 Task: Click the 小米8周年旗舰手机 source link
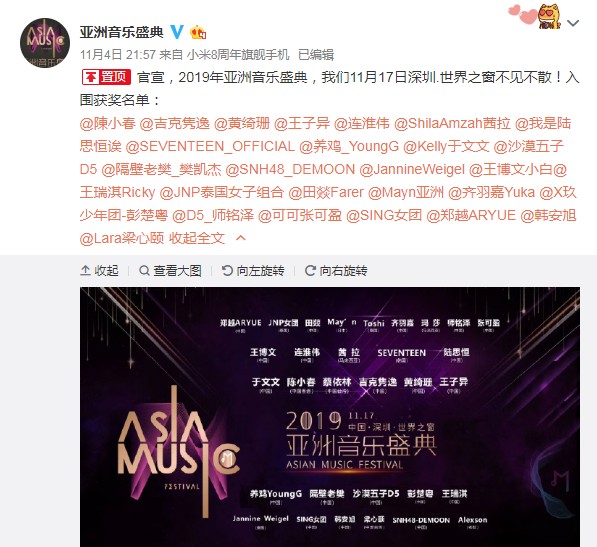238,55
